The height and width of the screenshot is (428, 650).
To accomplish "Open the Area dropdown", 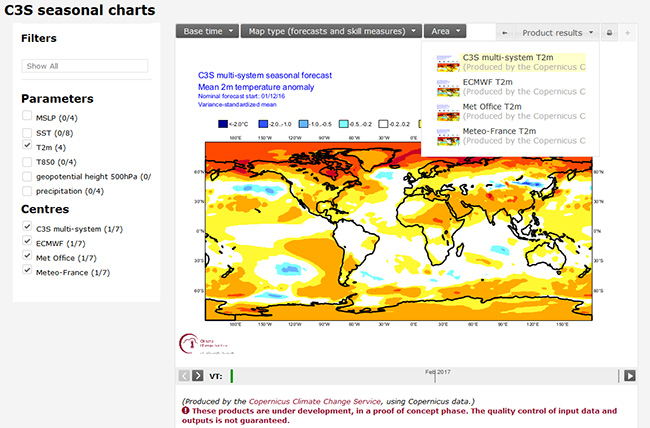I will (445, 31).
